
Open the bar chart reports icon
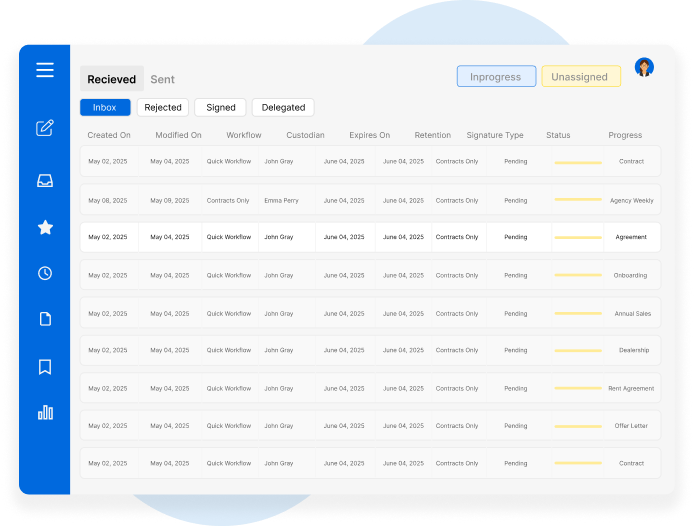45,412
